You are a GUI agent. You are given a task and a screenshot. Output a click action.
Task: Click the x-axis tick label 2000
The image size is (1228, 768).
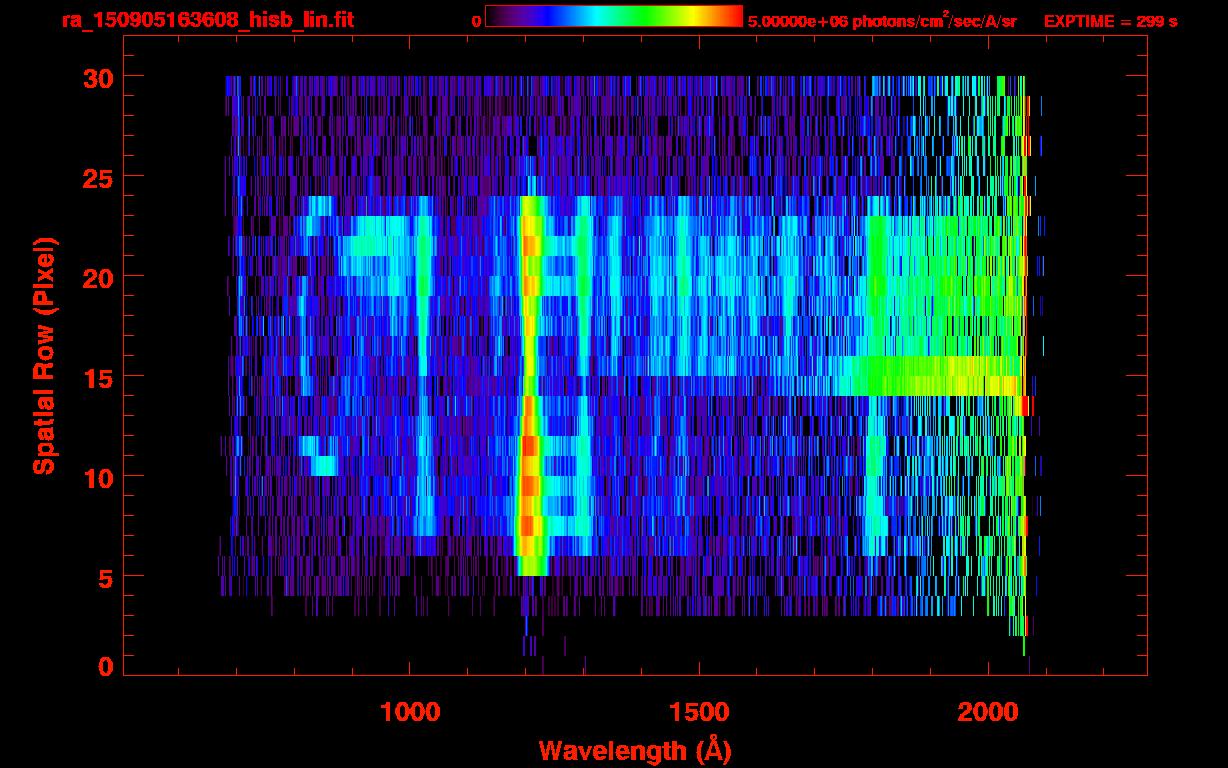(x=986, y=712)
